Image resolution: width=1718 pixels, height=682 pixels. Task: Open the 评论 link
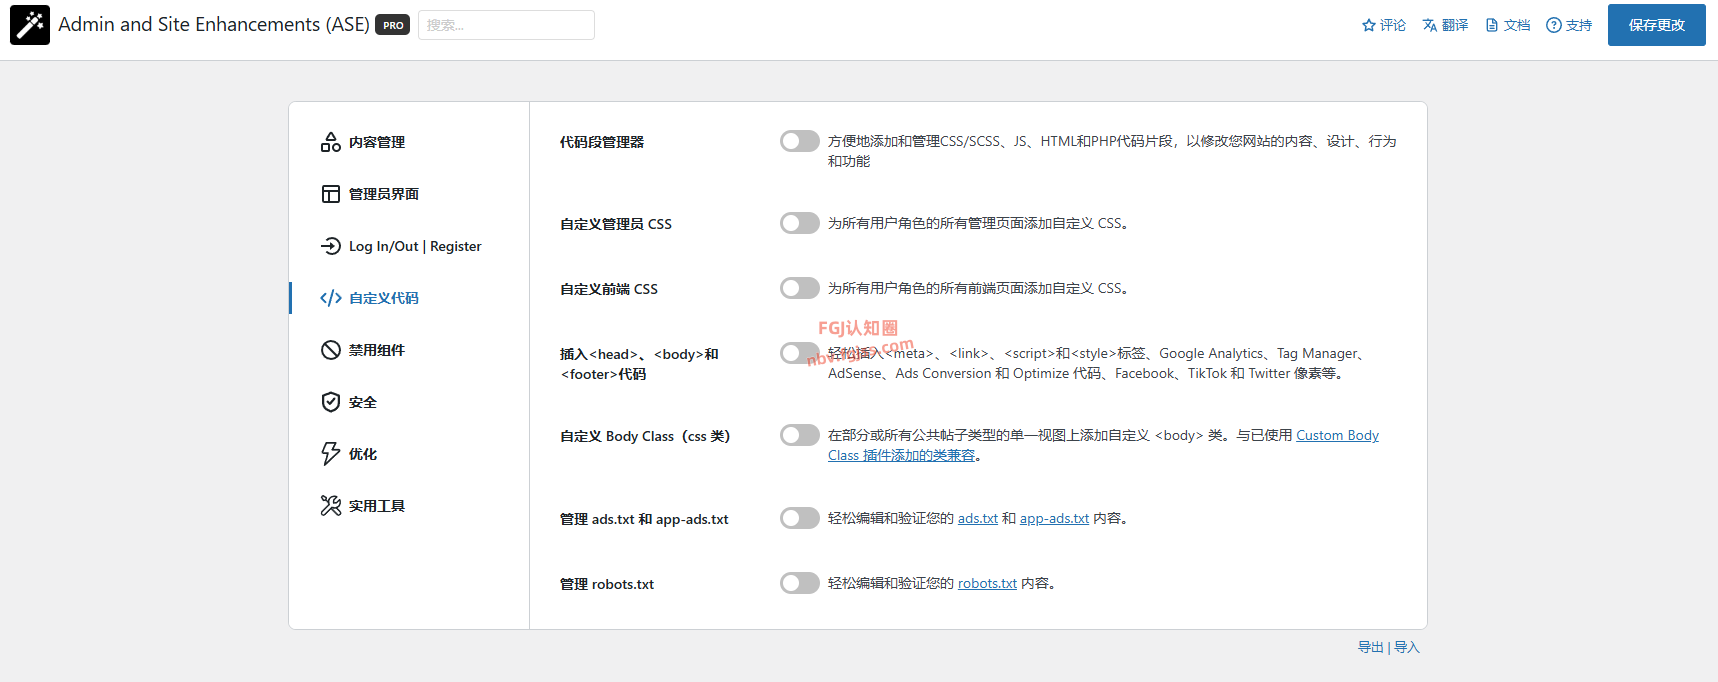pos(1384,25)
